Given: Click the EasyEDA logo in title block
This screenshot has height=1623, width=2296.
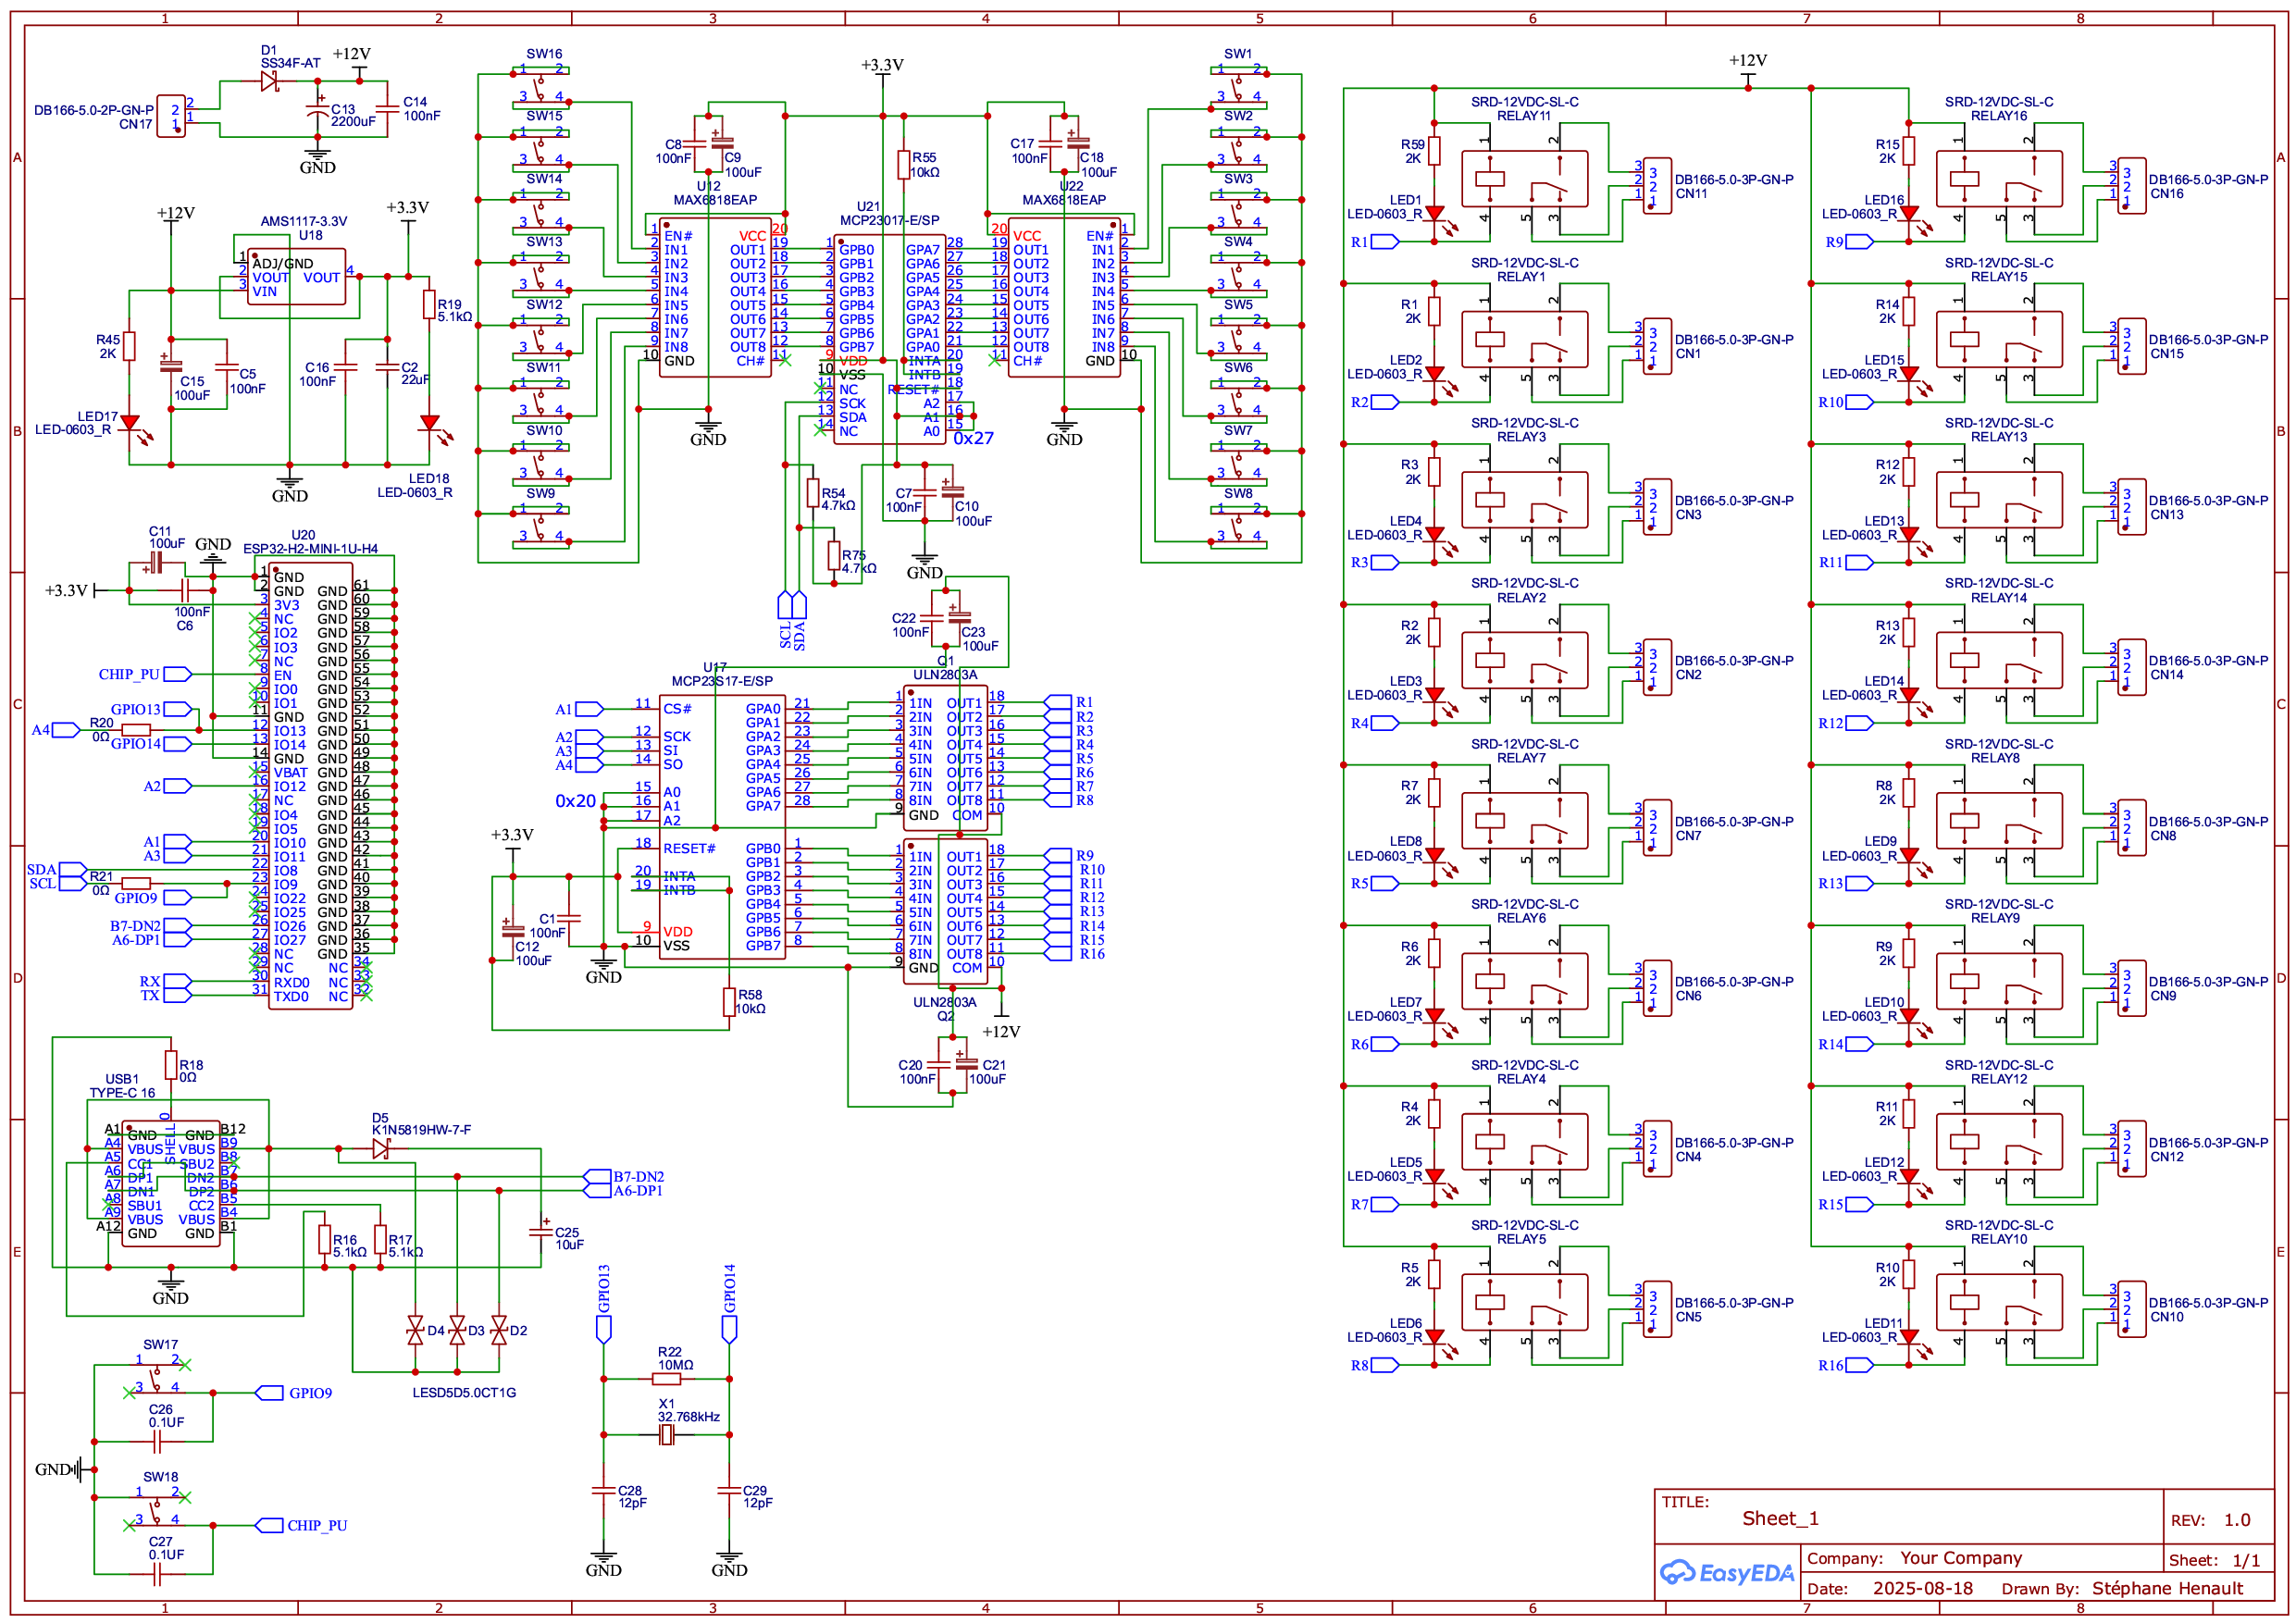Looking at the screenshot, I should point(1726,1572).
